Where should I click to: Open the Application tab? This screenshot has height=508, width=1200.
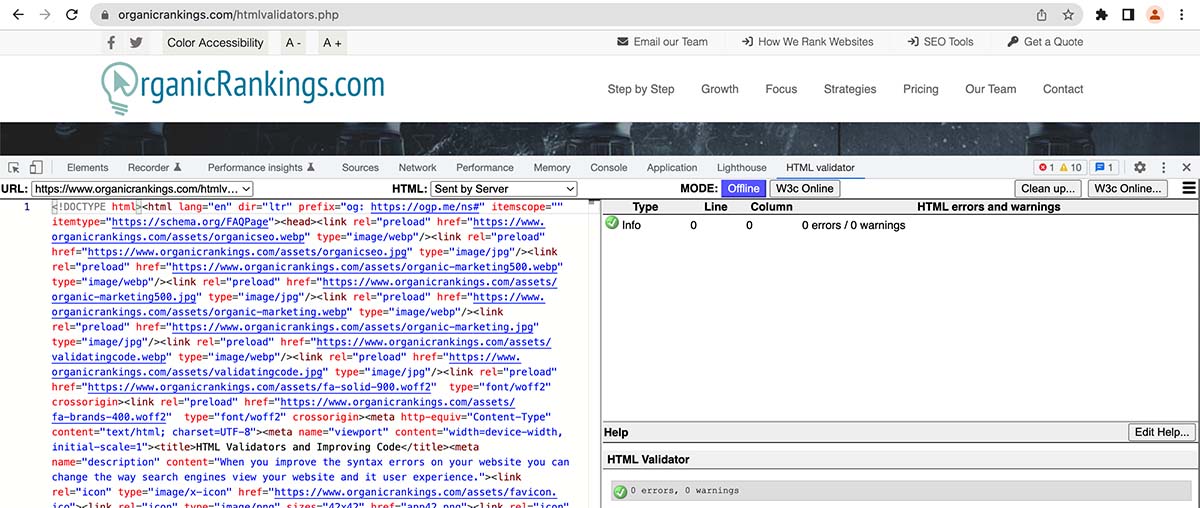tap(672, 168)
